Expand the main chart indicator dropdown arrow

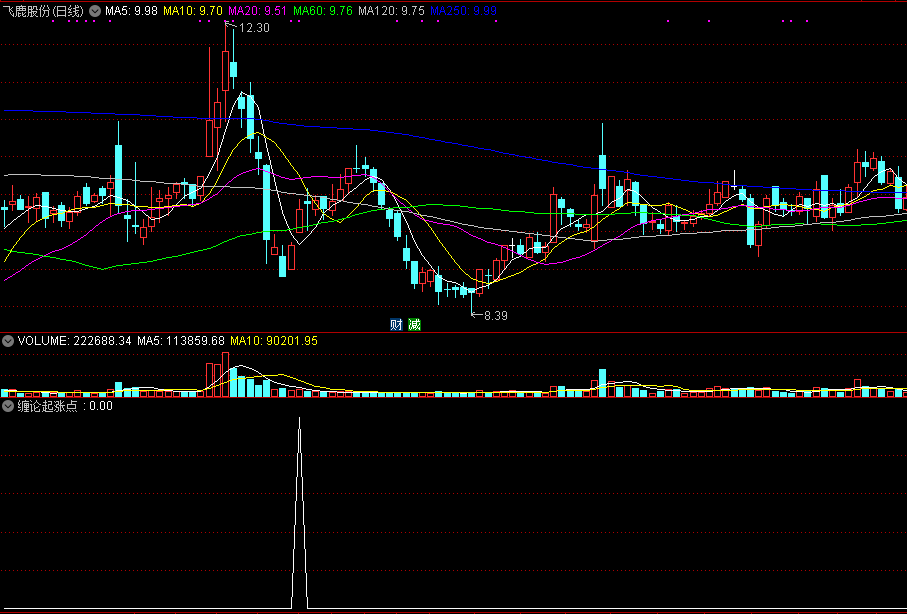[95, 11]
